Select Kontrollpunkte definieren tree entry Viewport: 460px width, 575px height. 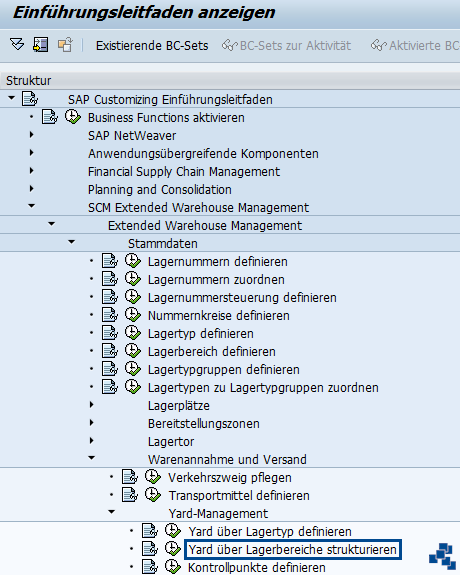point(257,567)
